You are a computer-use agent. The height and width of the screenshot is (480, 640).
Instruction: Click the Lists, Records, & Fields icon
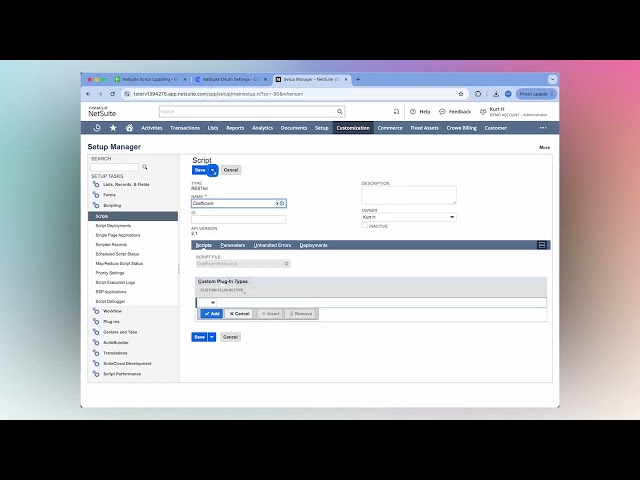(96, 184)
